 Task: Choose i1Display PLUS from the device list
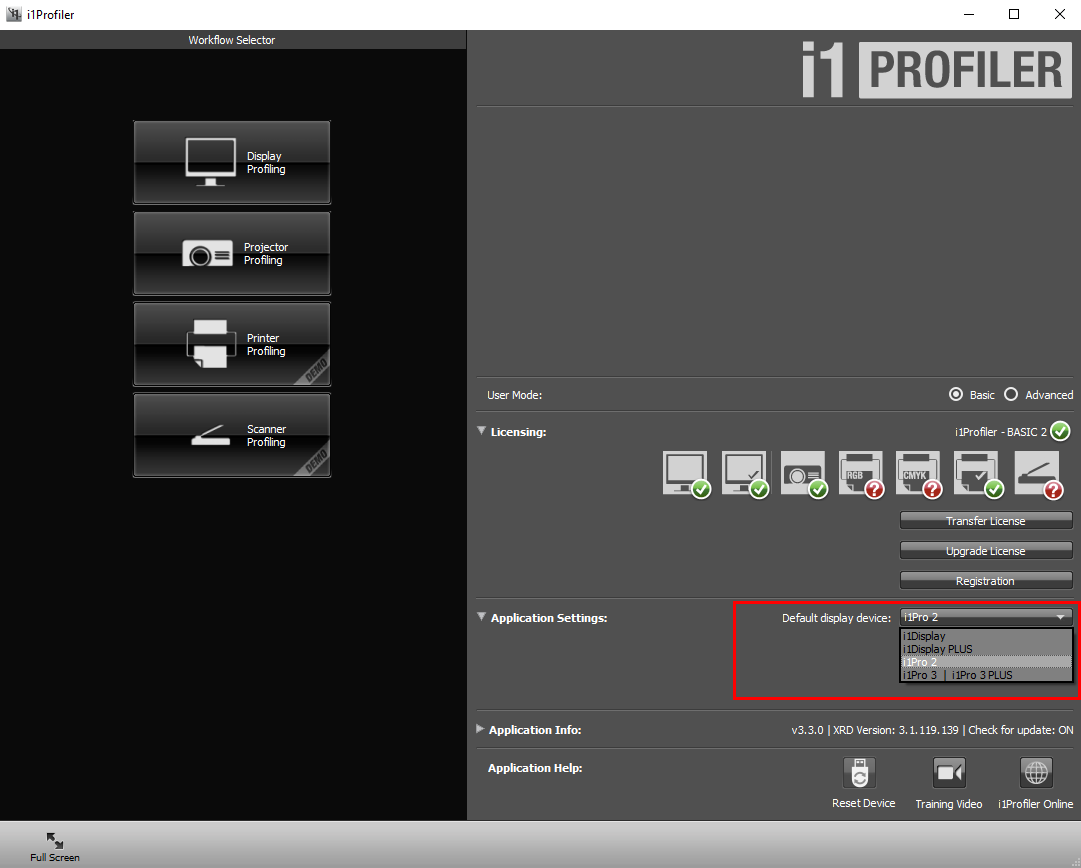tap(986, 649)
